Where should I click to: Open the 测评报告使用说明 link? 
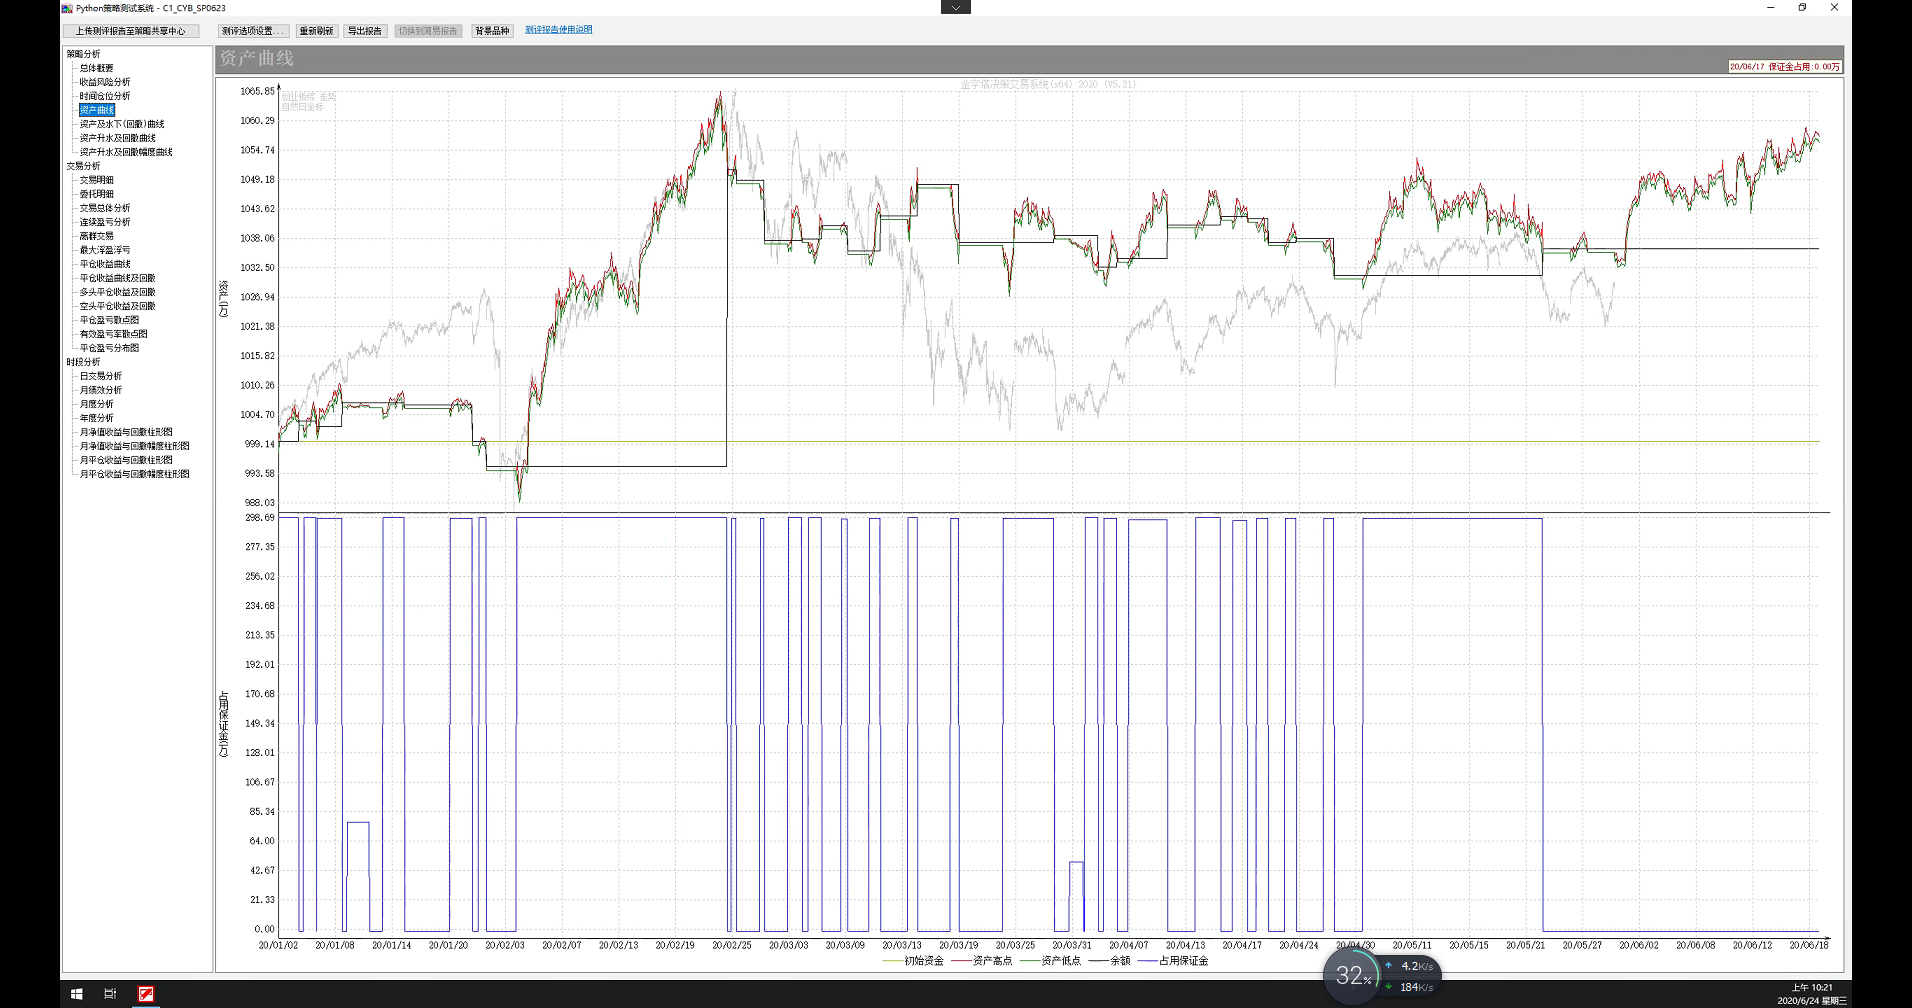click(558, 30)
